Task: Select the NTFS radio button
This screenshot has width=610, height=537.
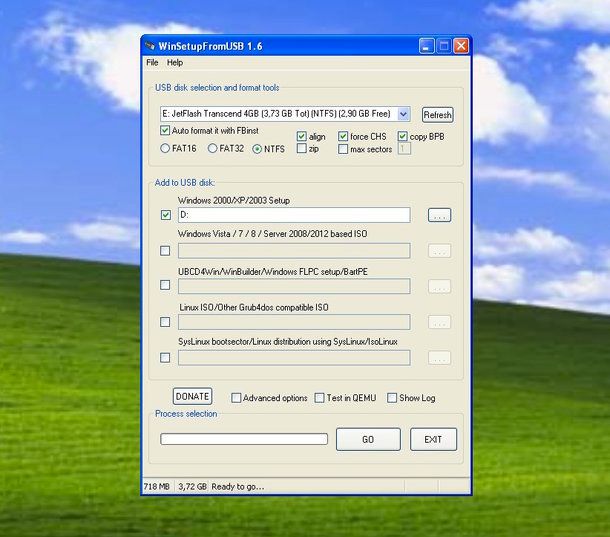Action: (257, 149)
